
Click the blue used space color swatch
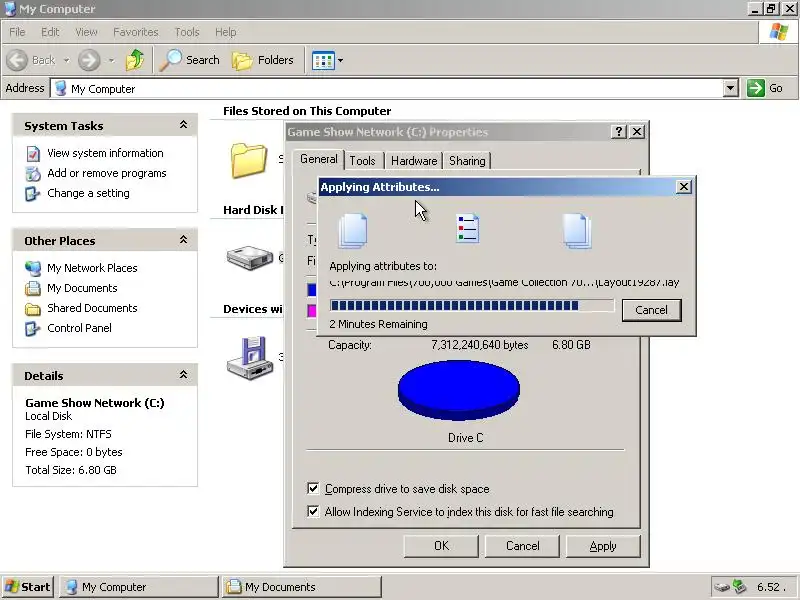tap(312, 289)
